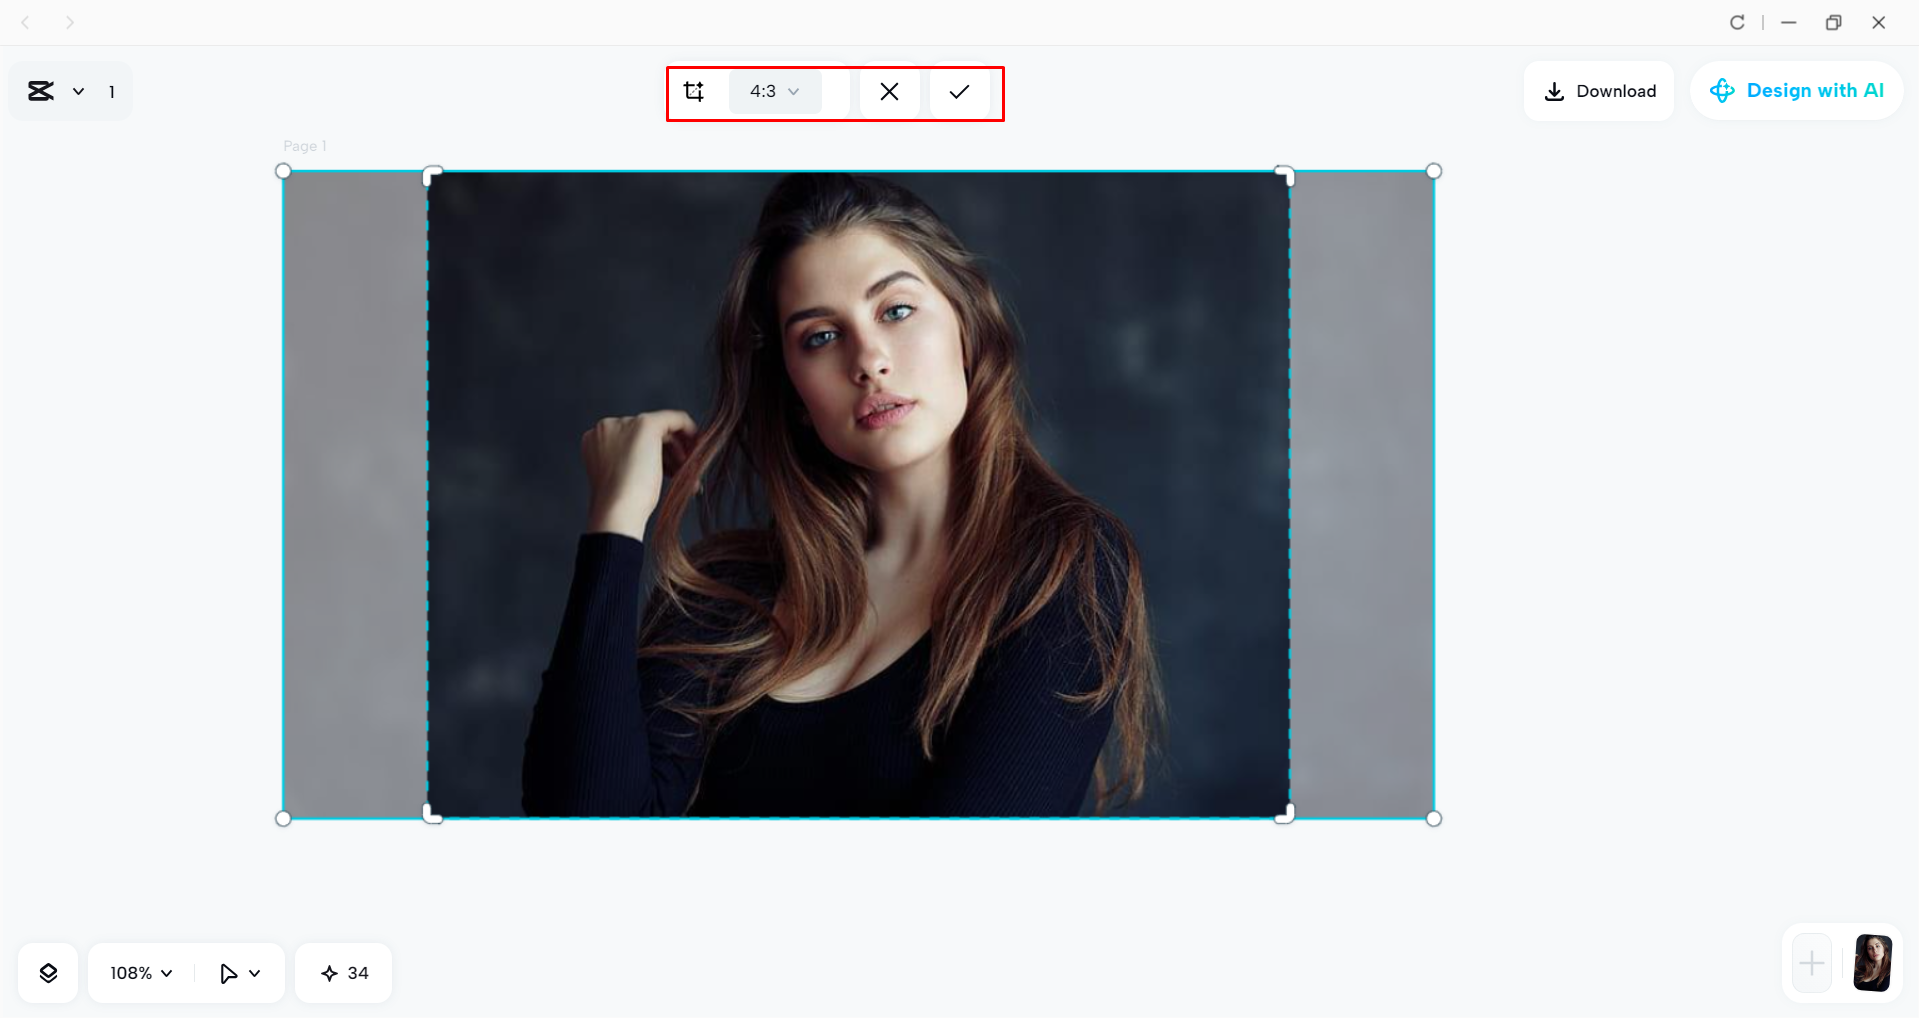Viewport: 1919px width, 1018px height.
Task: Open Design with AI
Action: click(1796, 91)
